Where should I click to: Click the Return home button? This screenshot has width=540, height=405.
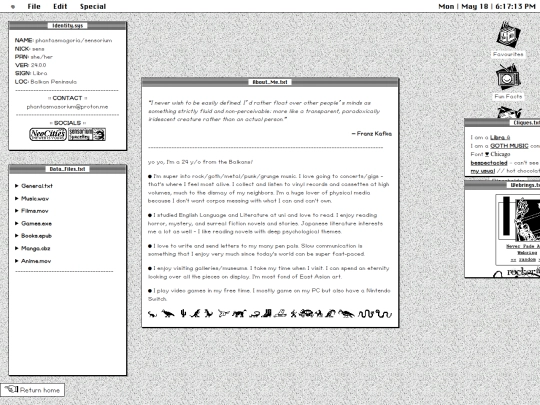[x=32, y=390]
